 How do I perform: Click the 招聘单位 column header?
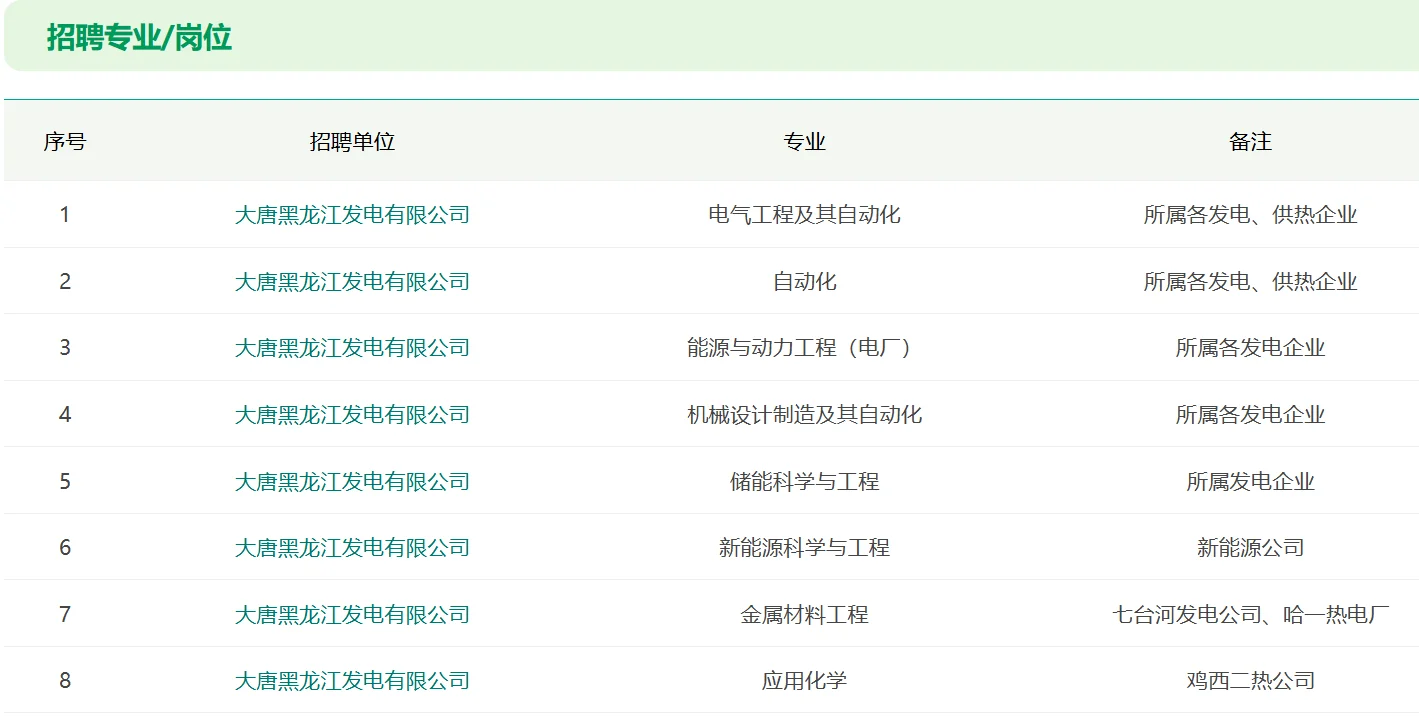(x=352, y=142)
